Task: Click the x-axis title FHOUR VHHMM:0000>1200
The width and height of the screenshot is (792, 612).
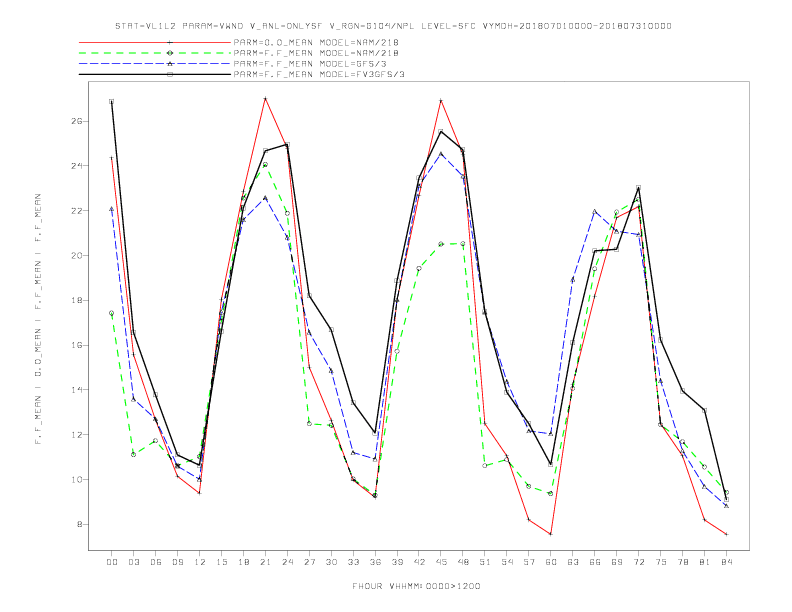Action: 416,586
